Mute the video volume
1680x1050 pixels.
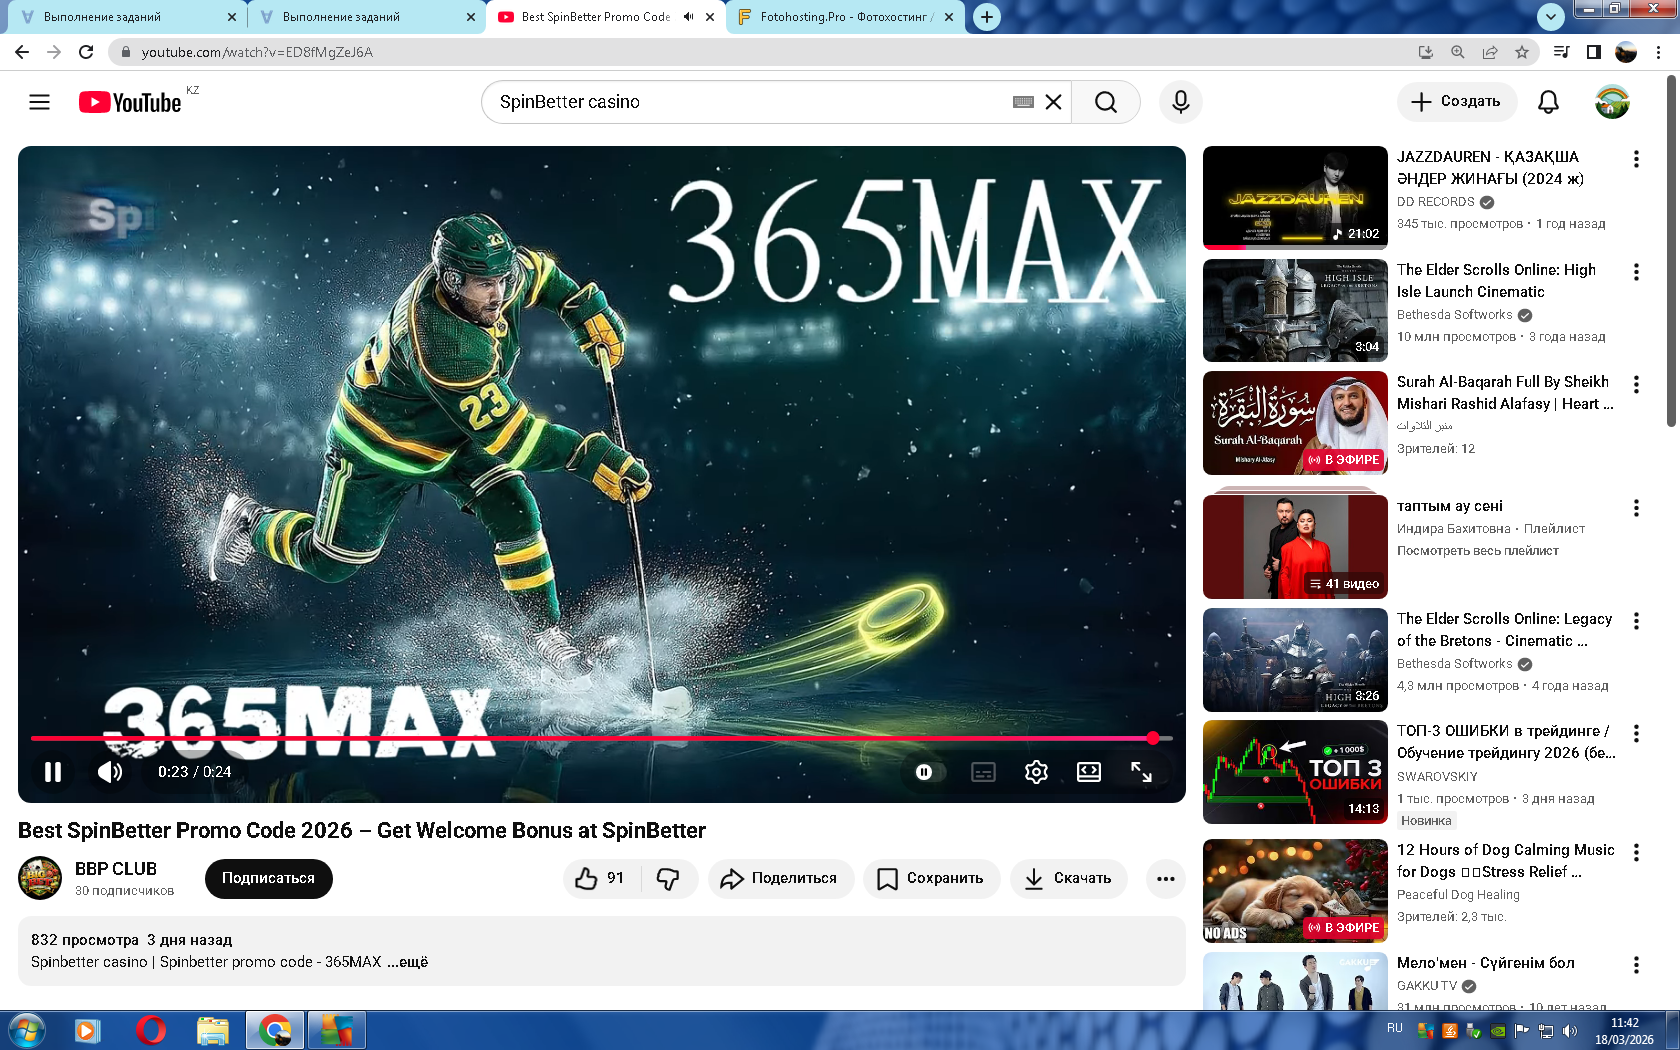coord(110,772)
